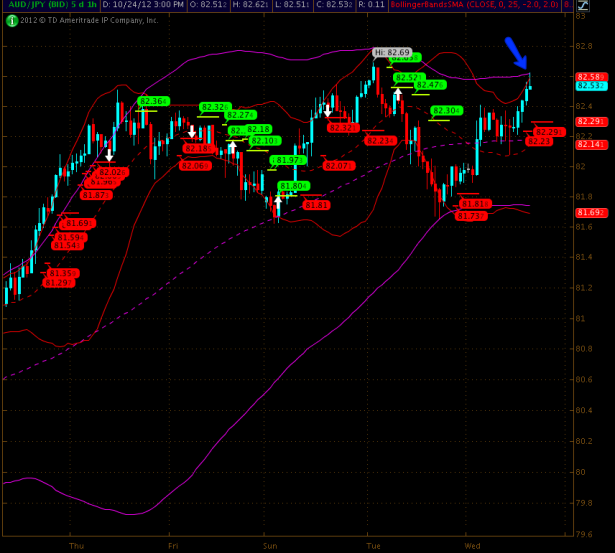Select the red 81.69 price axis marker

[589, 212]
